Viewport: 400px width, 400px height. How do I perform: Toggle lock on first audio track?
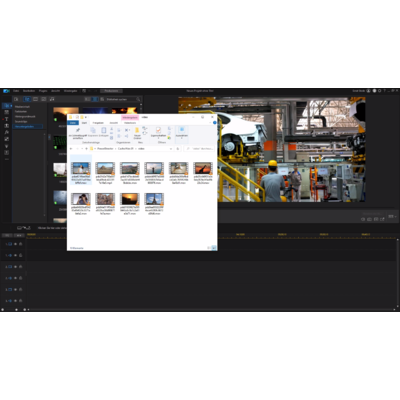21,255
